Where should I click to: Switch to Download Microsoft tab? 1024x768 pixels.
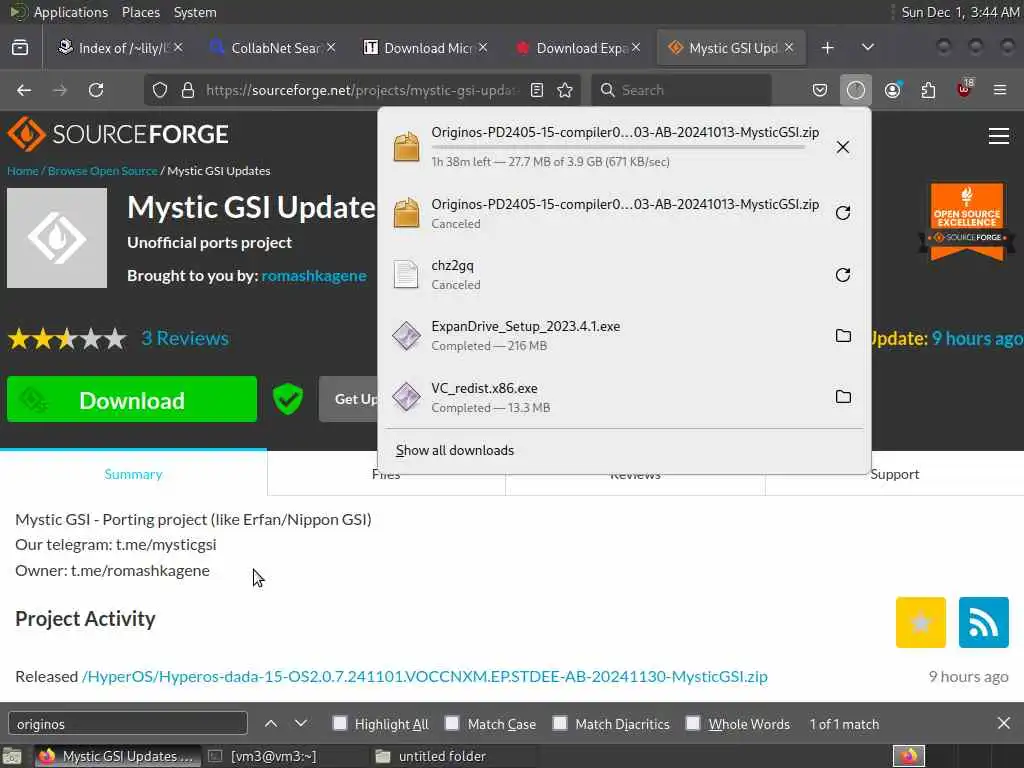pyautogui.click(x=426, y=48)
